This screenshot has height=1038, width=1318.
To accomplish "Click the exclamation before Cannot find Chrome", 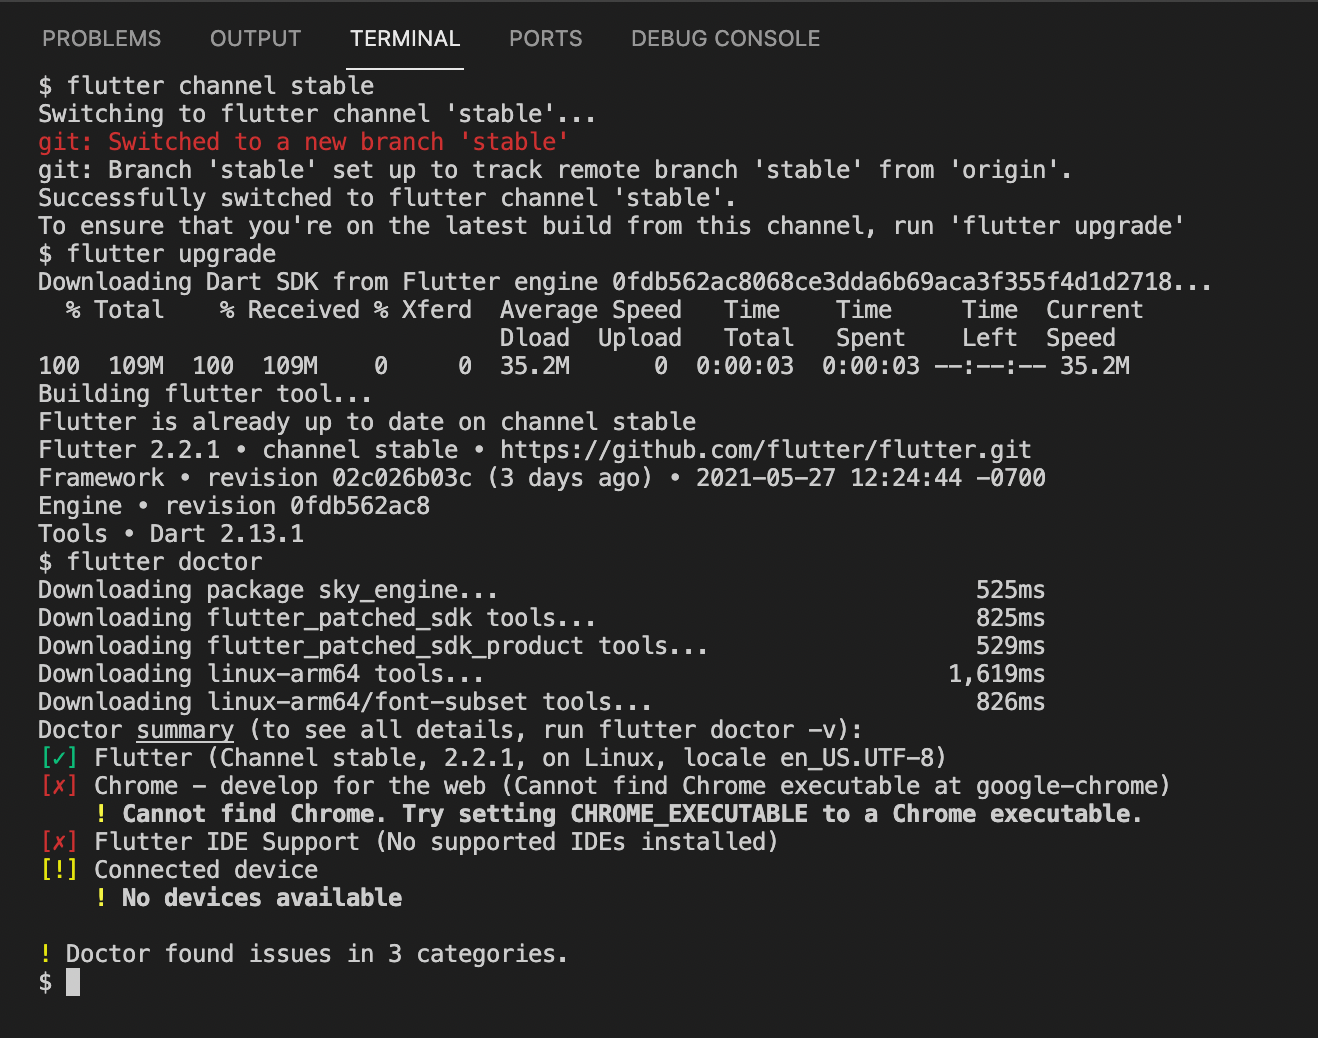I will click(100, 813).
